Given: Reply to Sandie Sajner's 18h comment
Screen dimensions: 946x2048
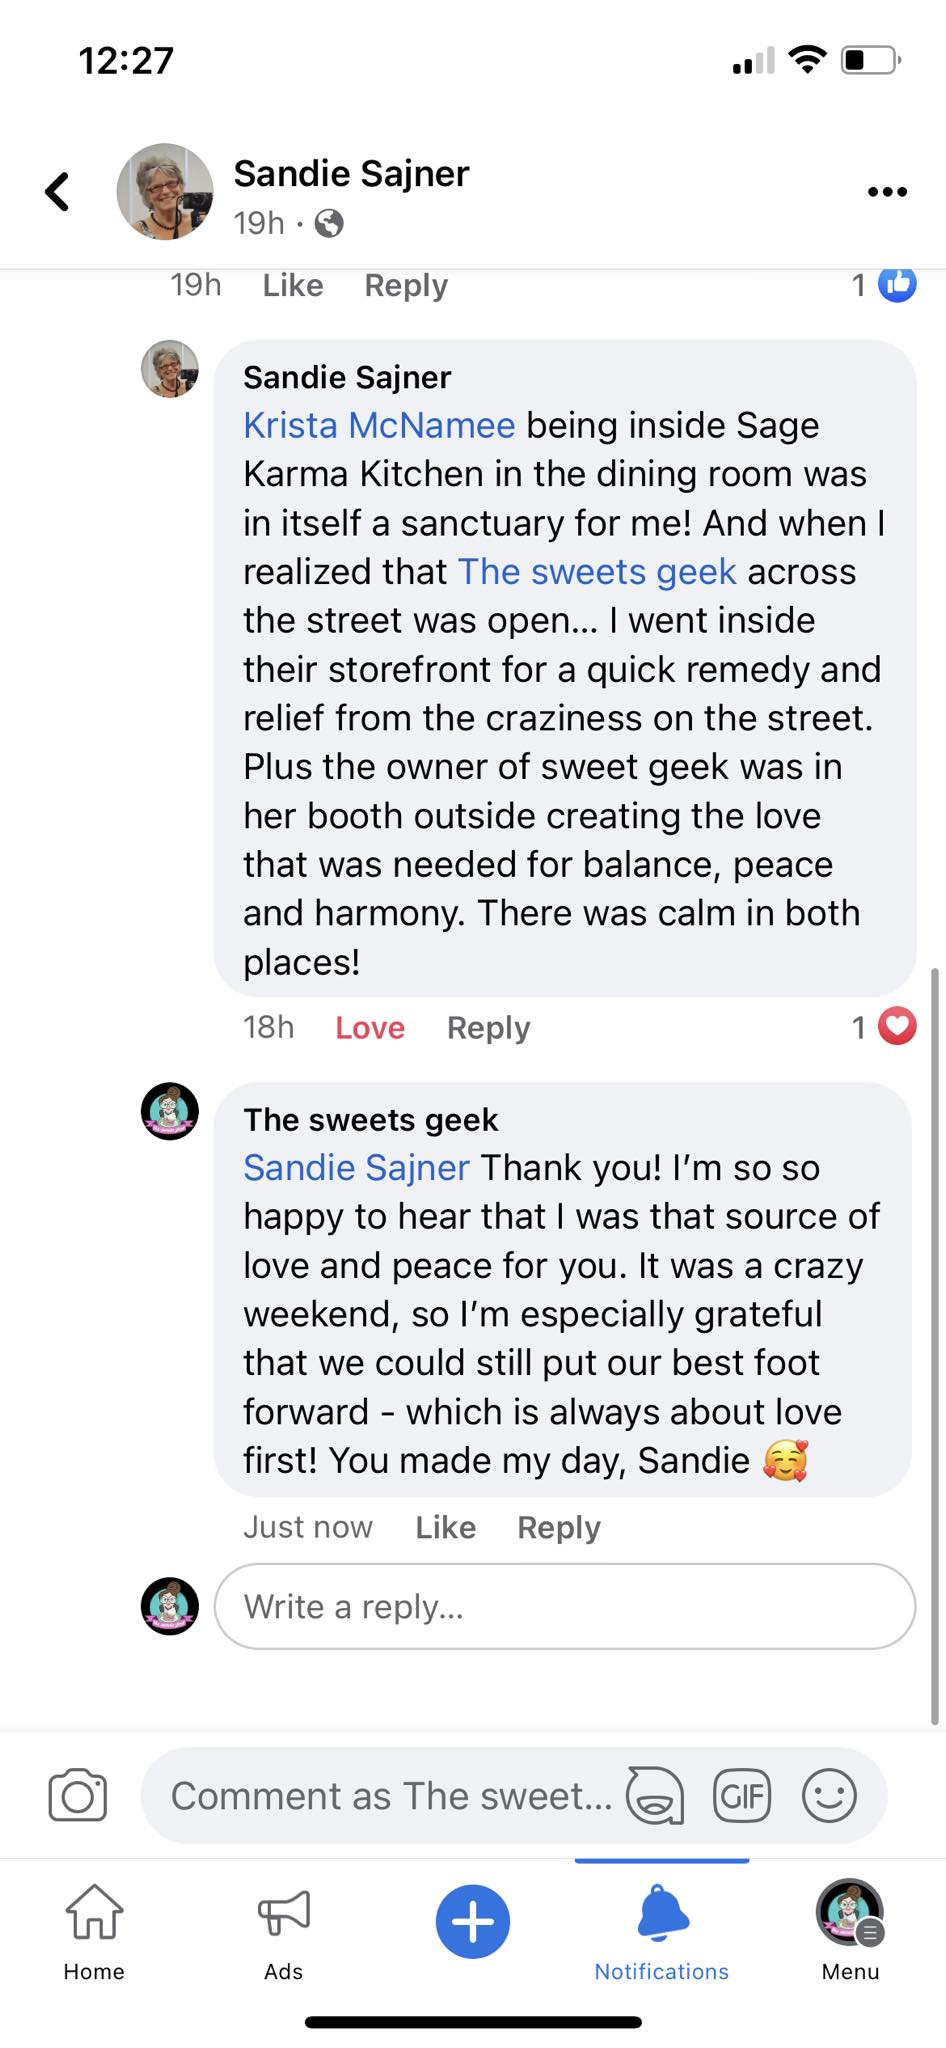Looking at the screenshot, I should [488, 1028].
